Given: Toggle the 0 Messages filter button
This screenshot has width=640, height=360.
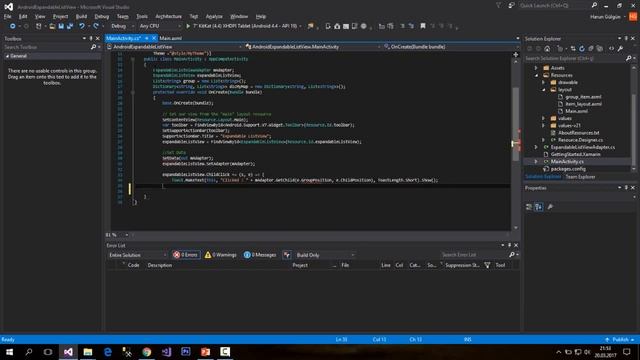Looking at the screenshot, I should [260, 255].
